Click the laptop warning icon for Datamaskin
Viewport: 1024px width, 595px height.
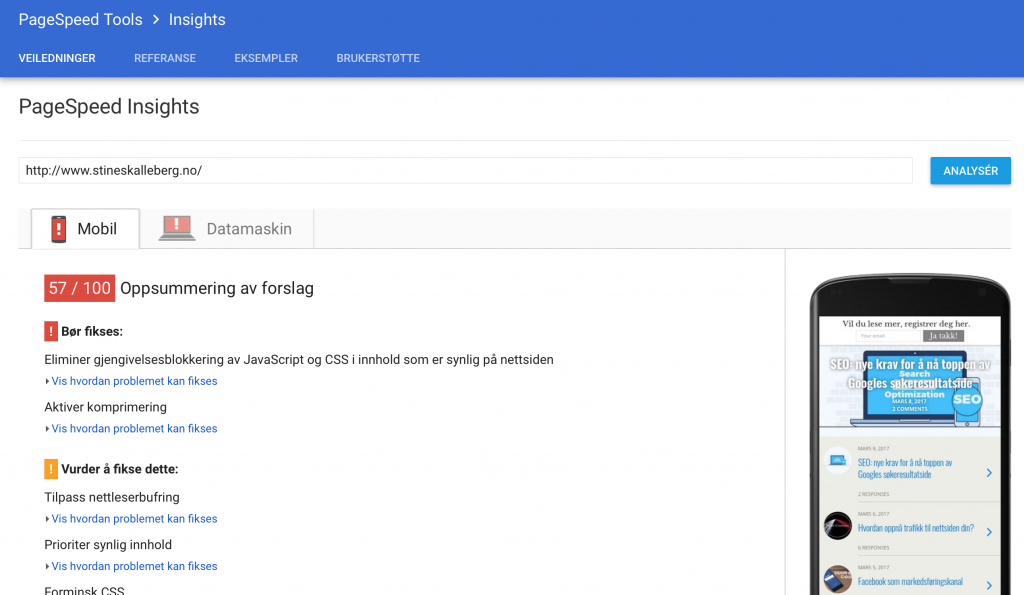[x=177, y=229]
